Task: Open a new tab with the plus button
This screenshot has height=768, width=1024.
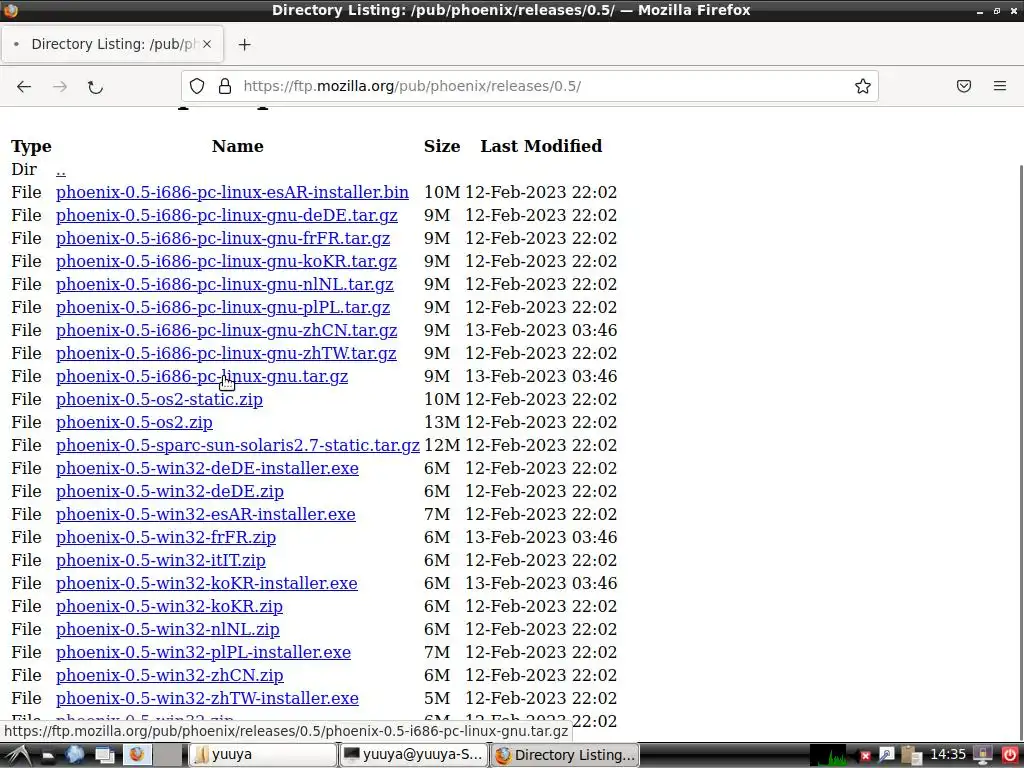Action: (x=244, y=44)
